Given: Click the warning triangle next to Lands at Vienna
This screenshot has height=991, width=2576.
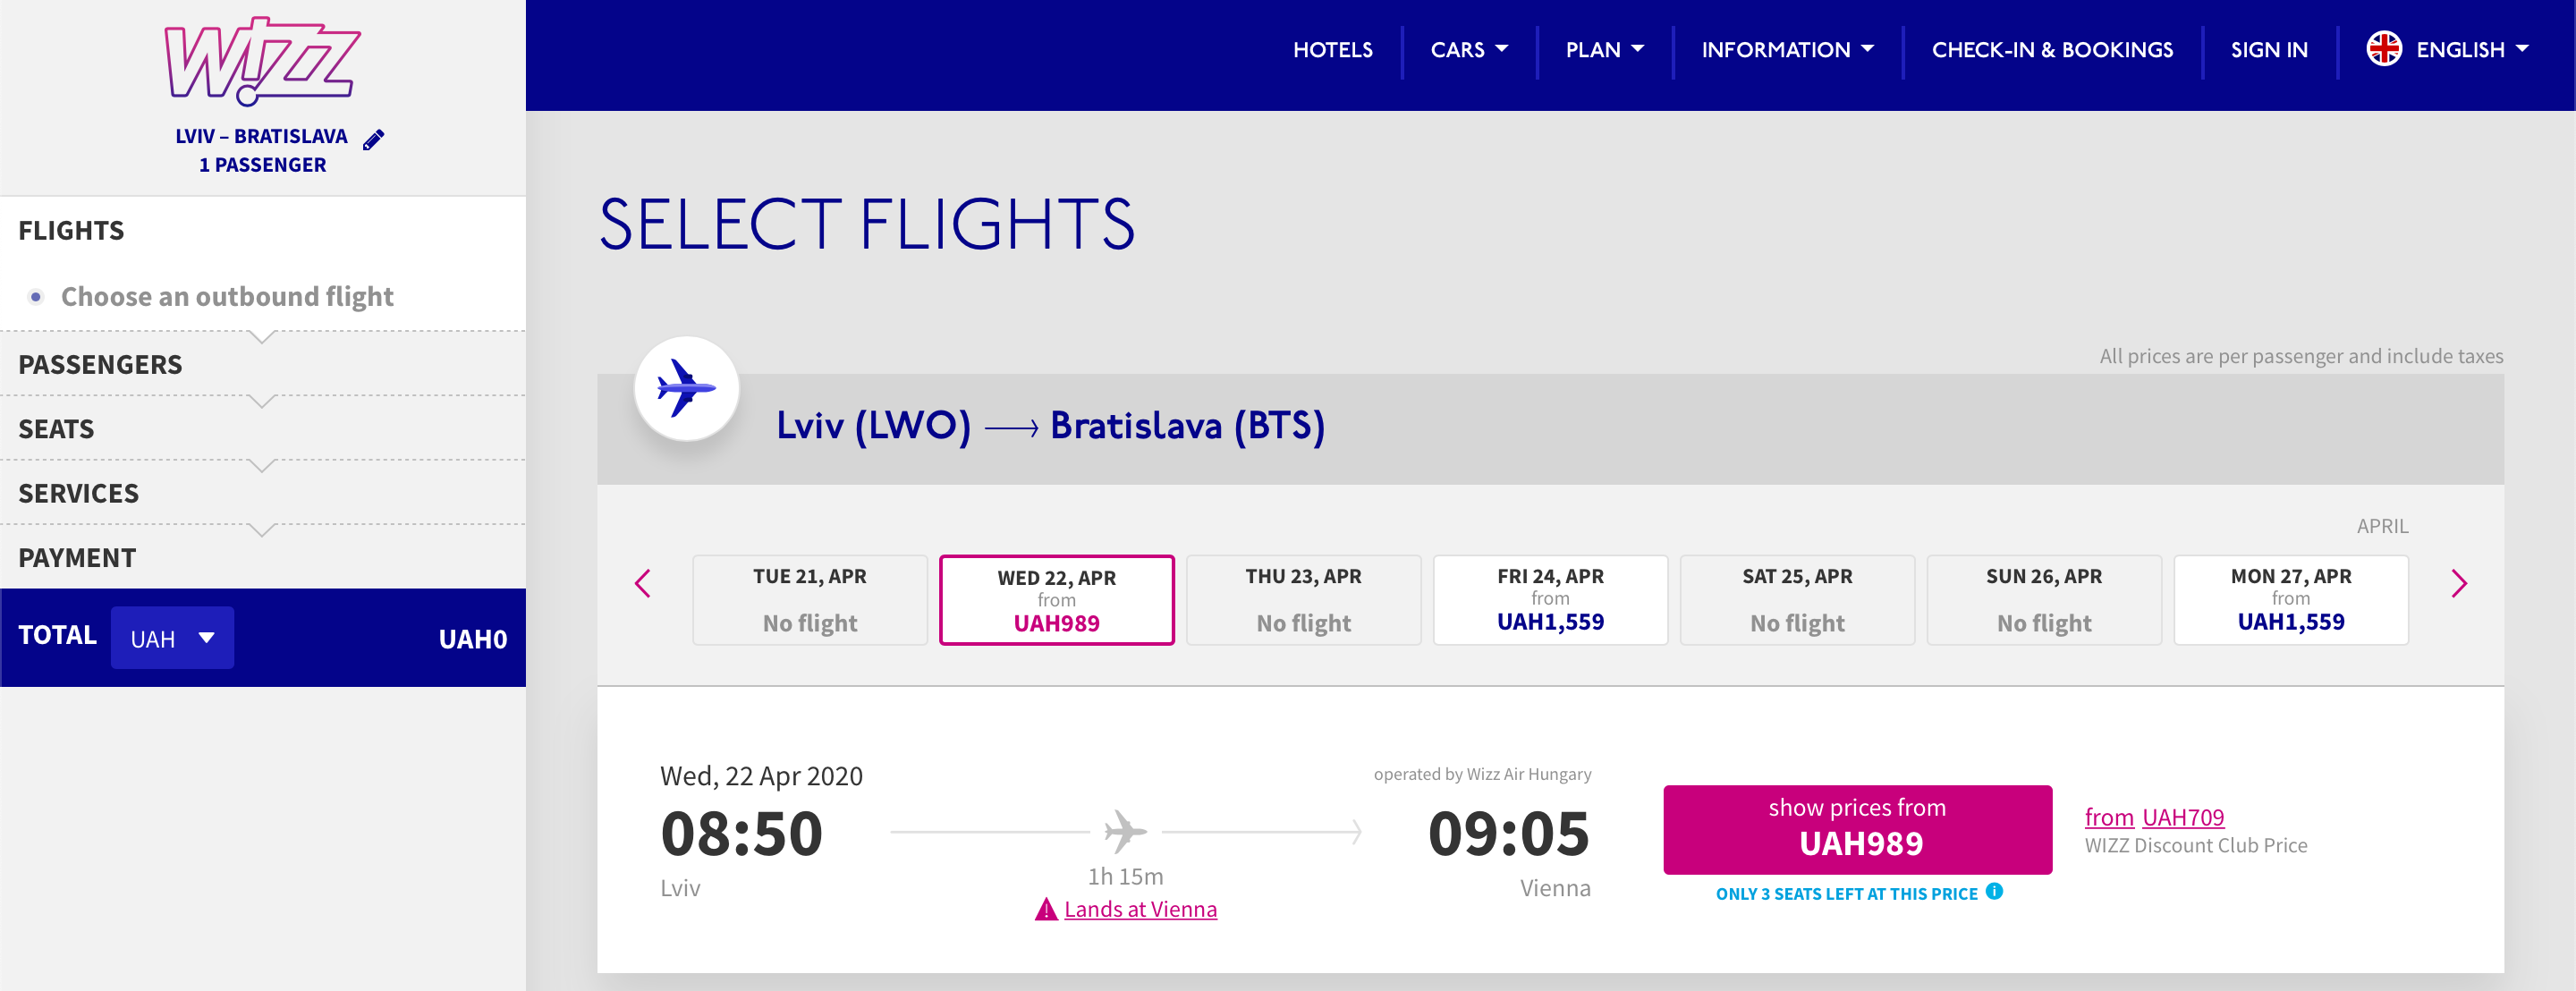Looking at the screenshot, I should pyautogui.click(x=1046, y=909).
